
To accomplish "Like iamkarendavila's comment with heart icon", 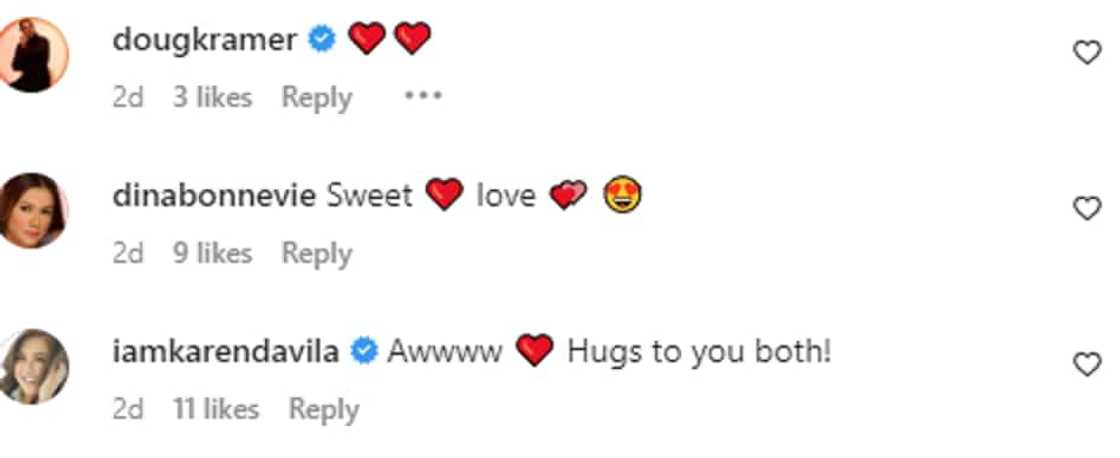I will click(x=1086, y=365).
